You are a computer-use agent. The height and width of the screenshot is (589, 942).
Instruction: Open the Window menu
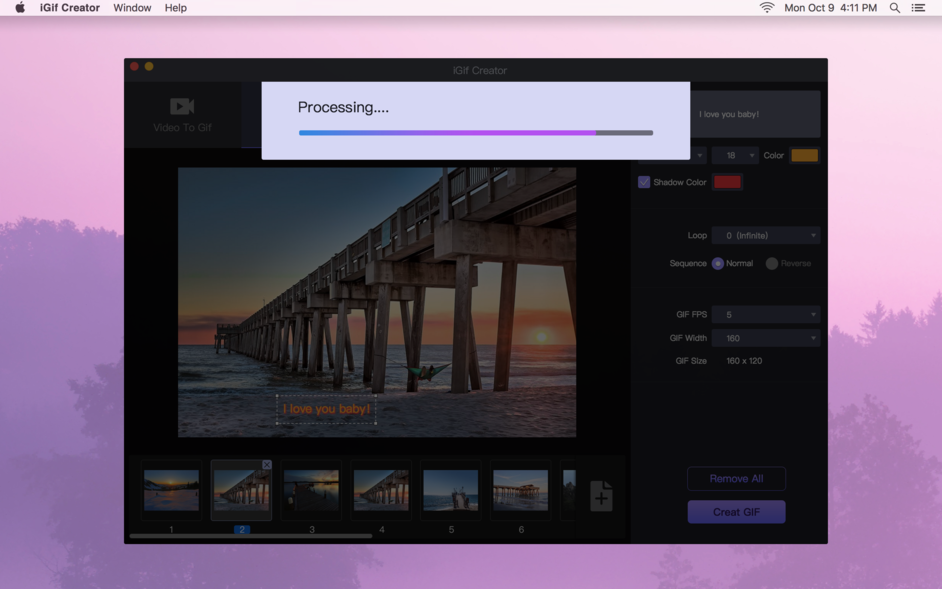coord(132,7)
